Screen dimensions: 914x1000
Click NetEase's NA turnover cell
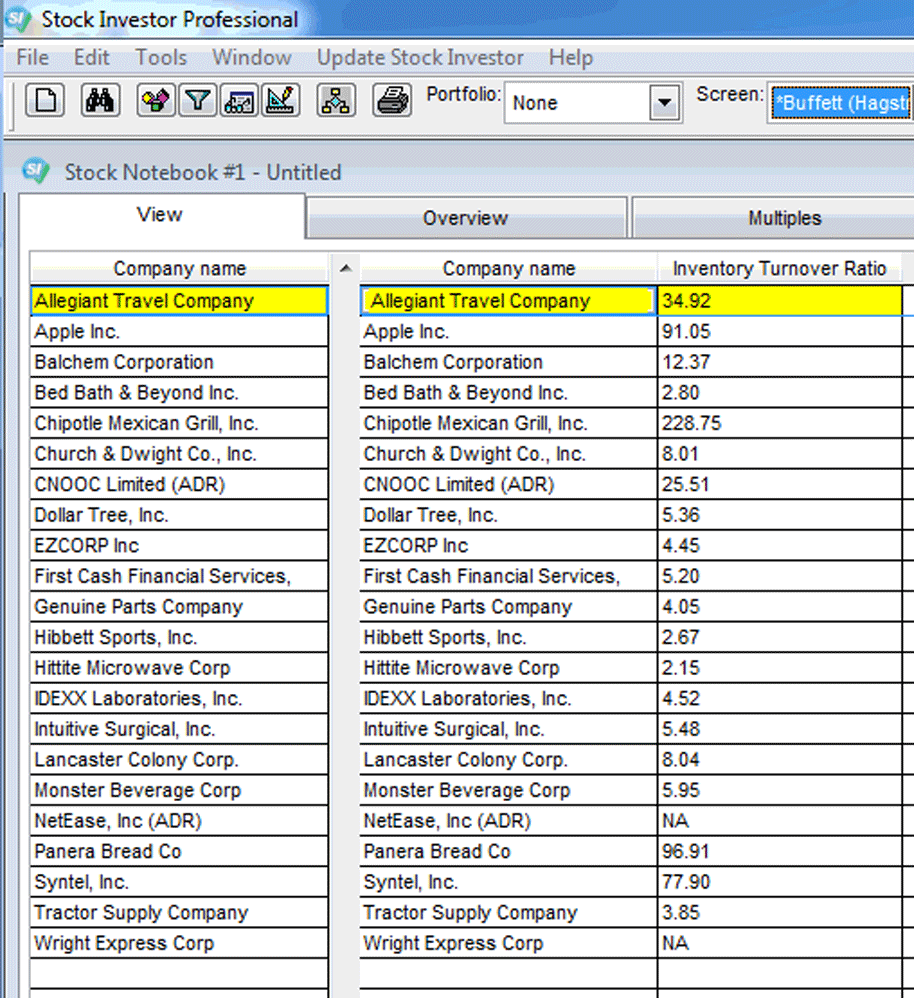pos(779,821)
